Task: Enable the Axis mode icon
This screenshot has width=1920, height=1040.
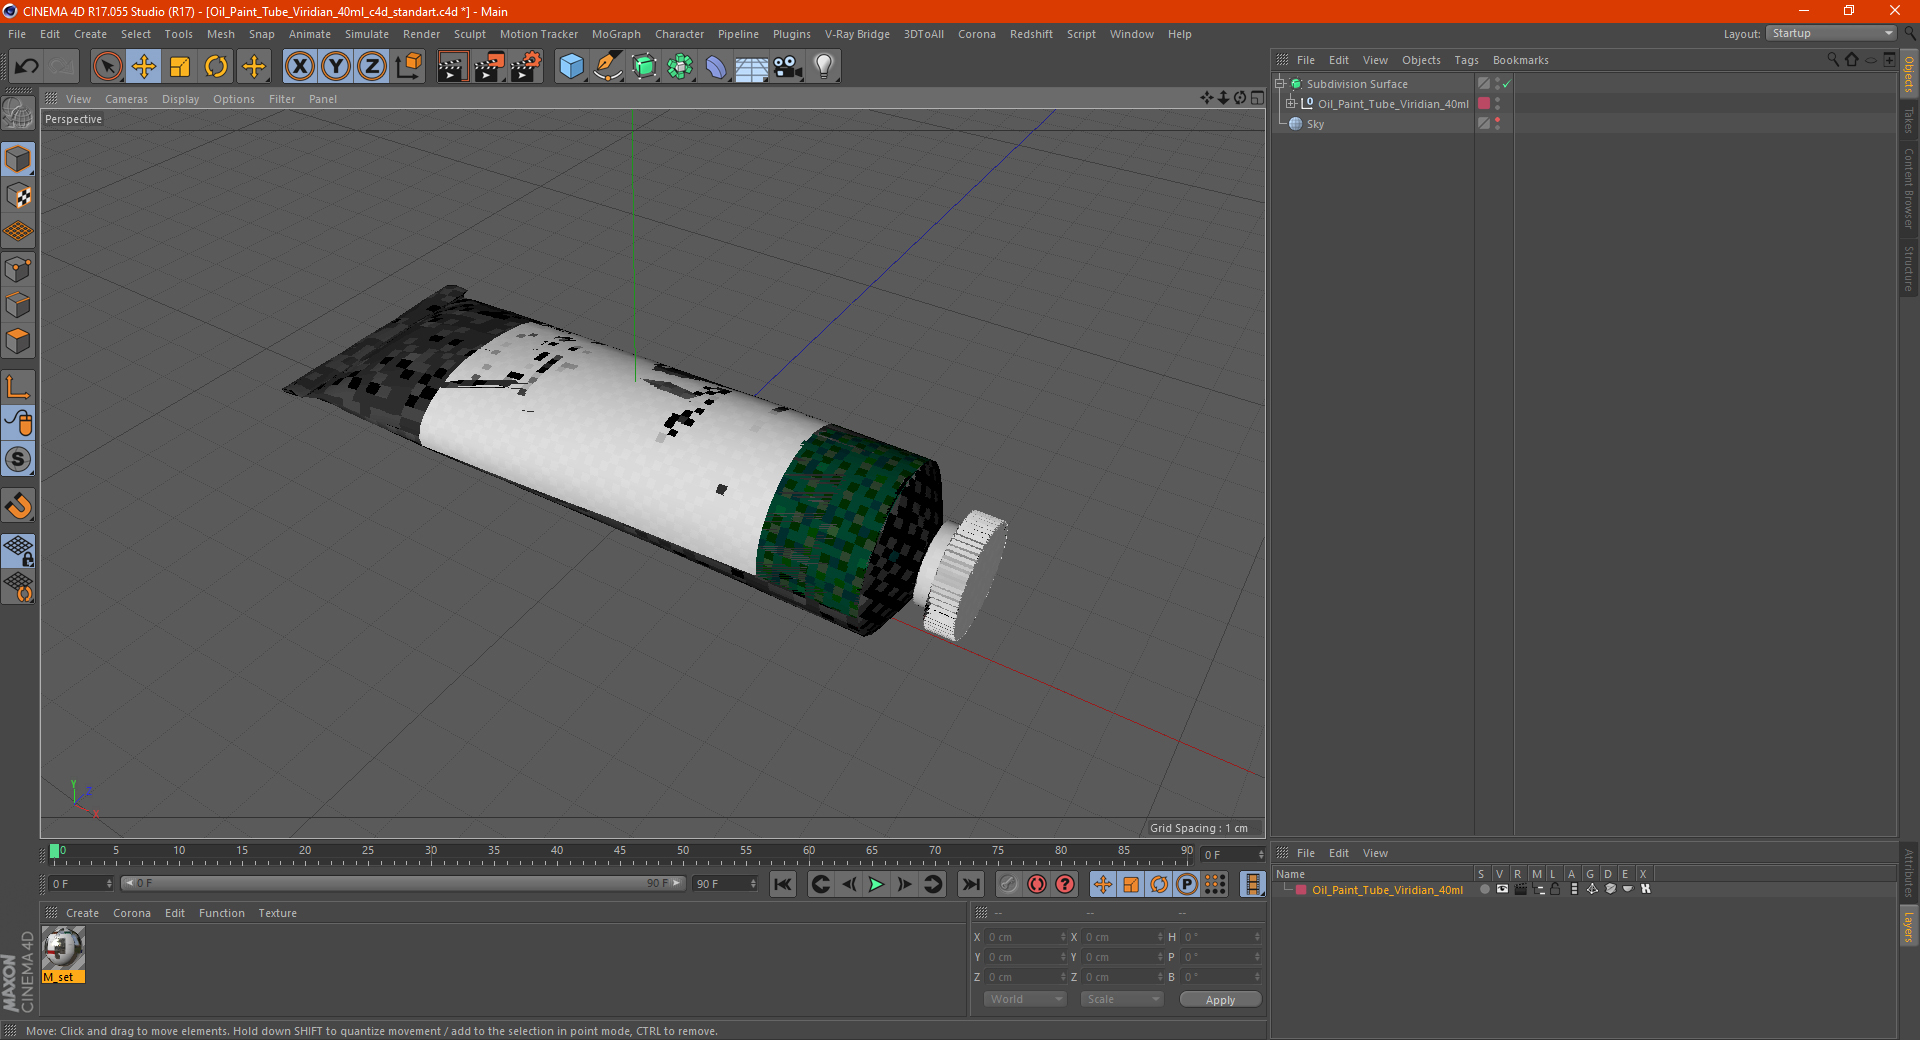Action: tap(18, 387)
